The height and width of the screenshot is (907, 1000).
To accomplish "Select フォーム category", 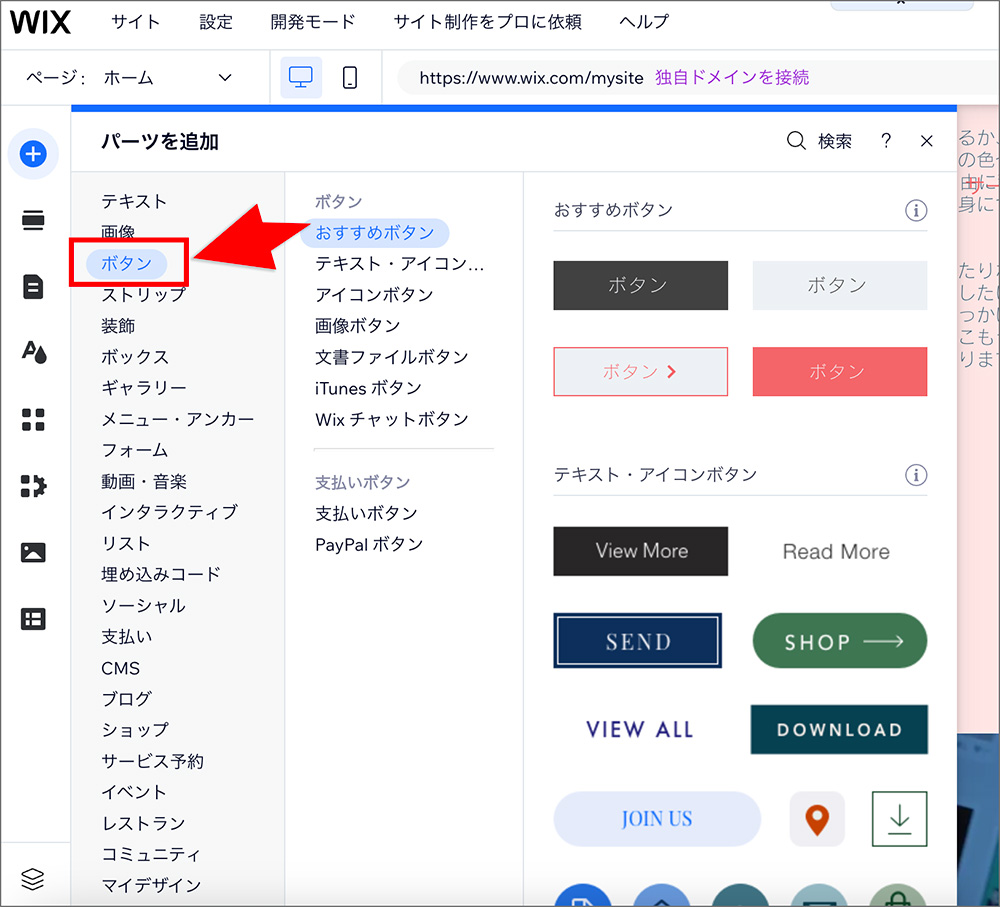I will coord(135,450).
